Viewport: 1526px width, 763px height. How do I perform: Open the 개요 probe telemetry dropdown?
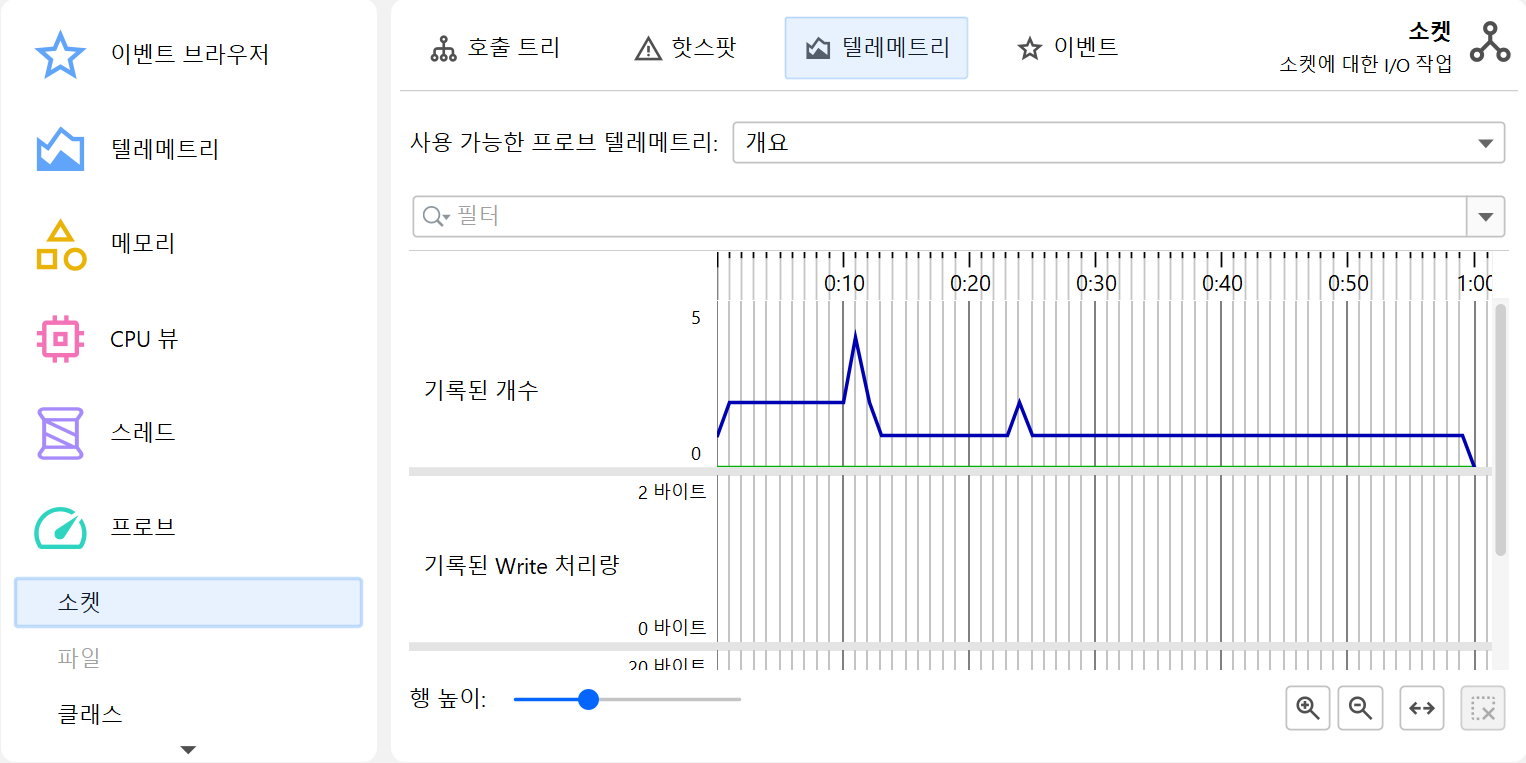pos(1118,143)
